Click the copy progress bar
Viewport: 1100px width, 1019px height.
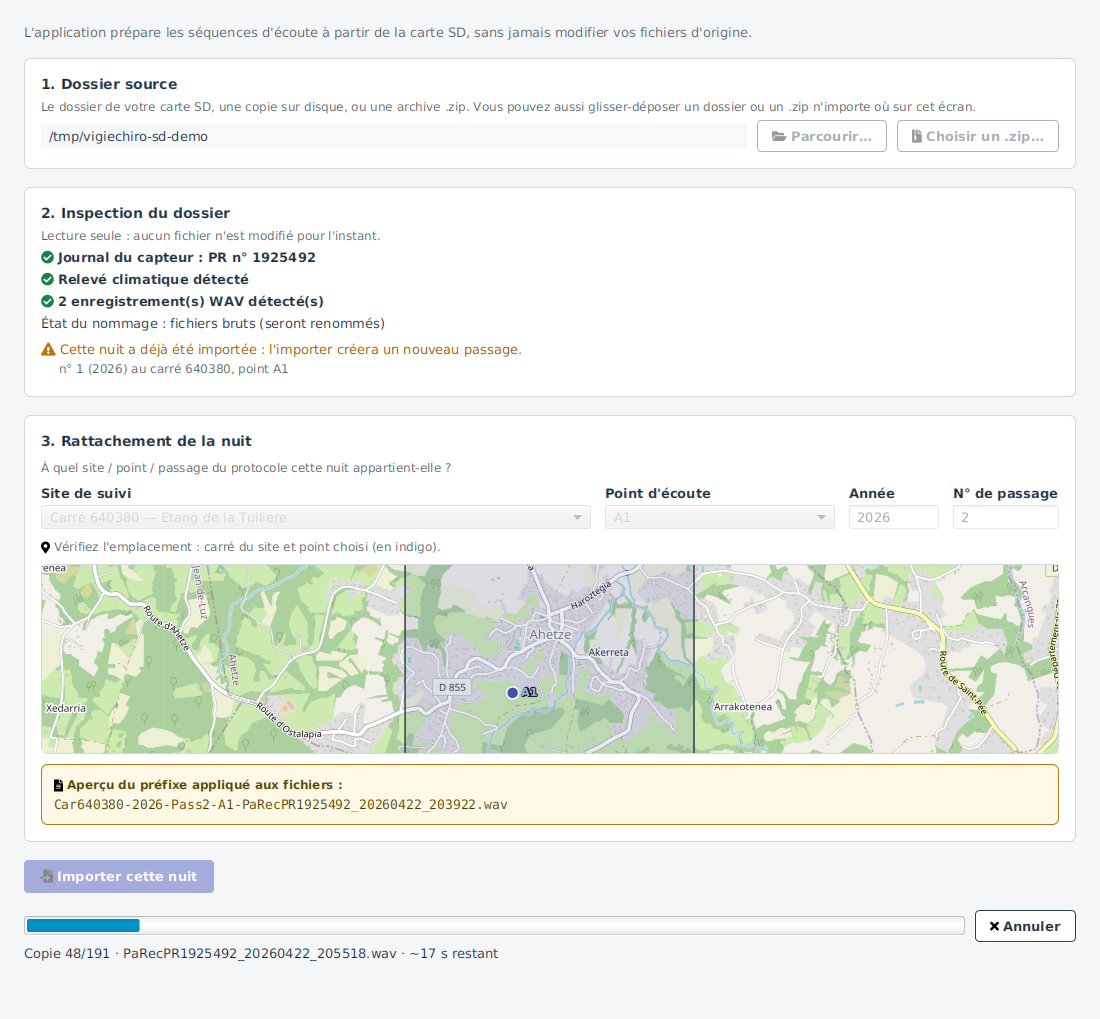[x=495, y=926]
